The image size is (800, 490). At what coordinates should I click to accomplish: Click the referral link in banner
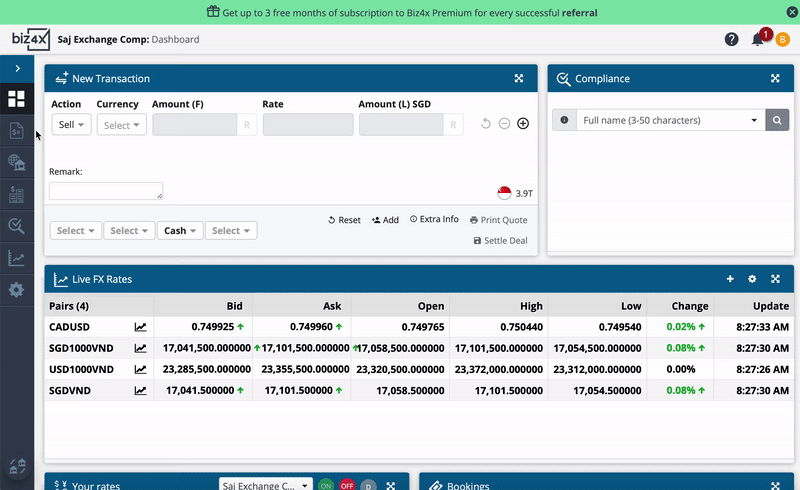click(580, 13)
